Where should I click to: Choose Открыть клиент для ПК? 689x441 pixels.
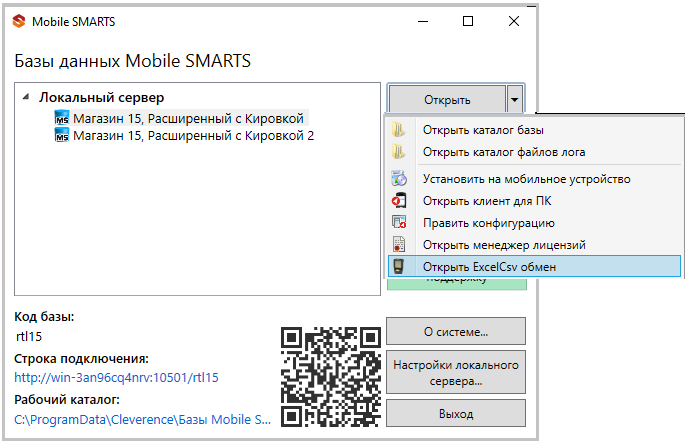tap(534, 201)
